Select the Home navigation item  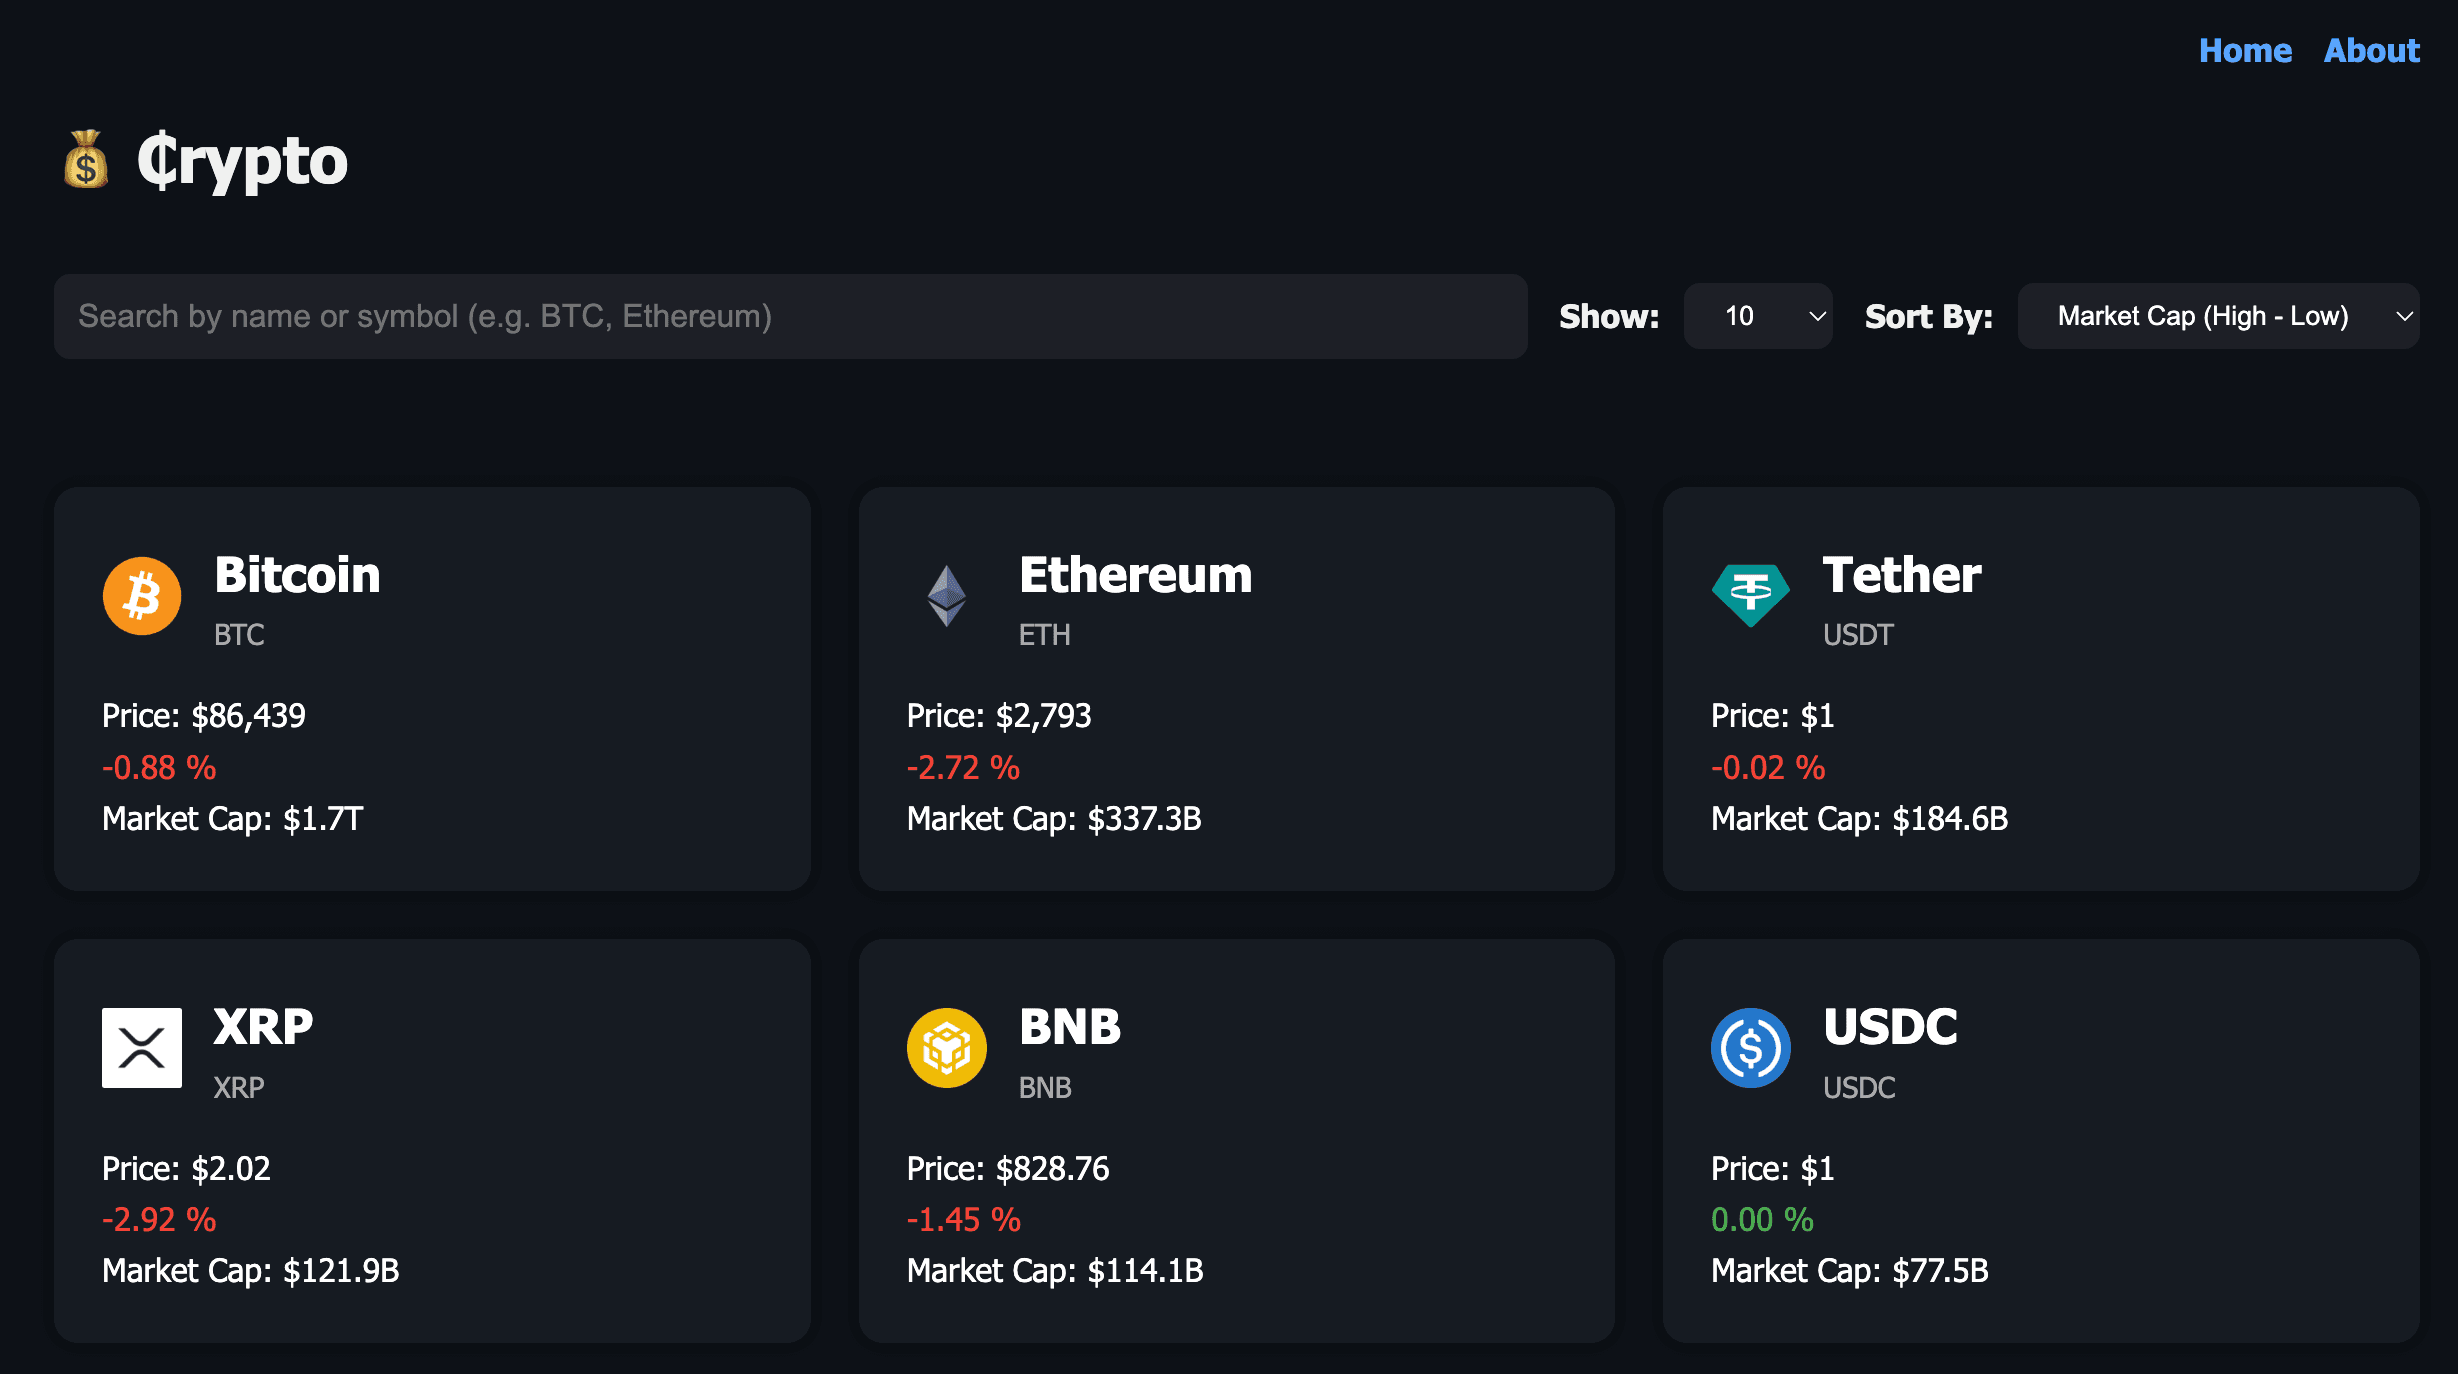[x=2246, y=50]
